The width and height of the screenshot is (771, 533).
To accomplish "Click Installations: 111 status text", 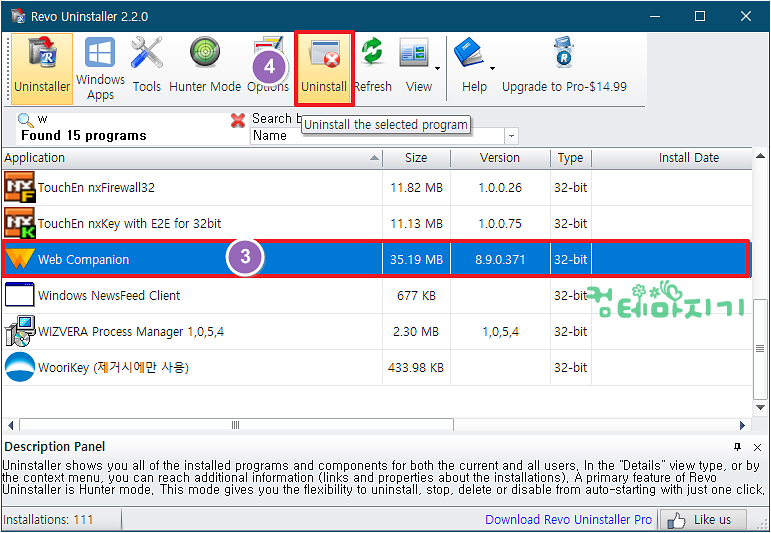I will tap(48, 520).
